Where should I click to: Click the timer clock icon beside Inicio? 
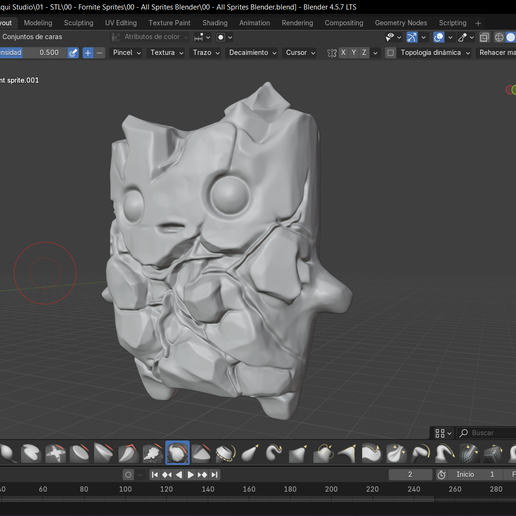(x=441, y=474)
